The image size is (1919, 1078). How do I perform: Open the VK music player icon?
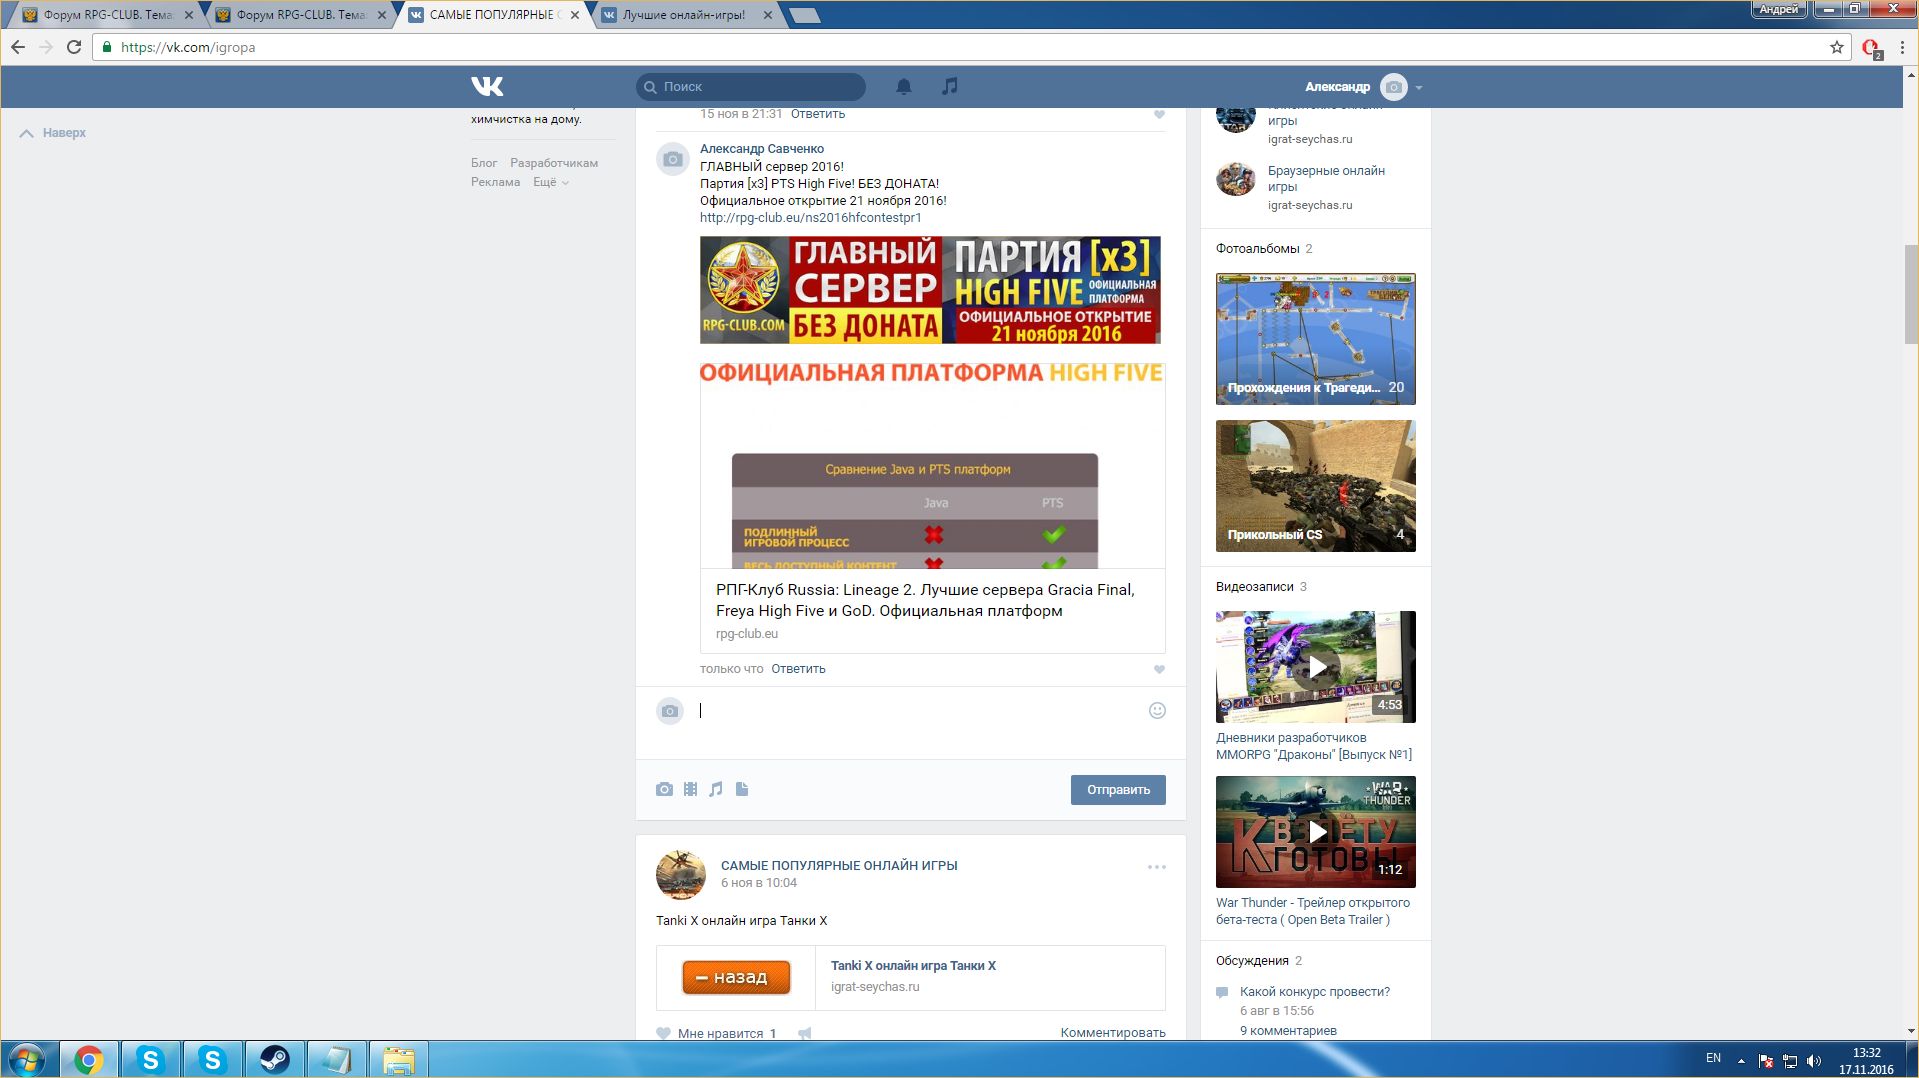coord(950,86)
